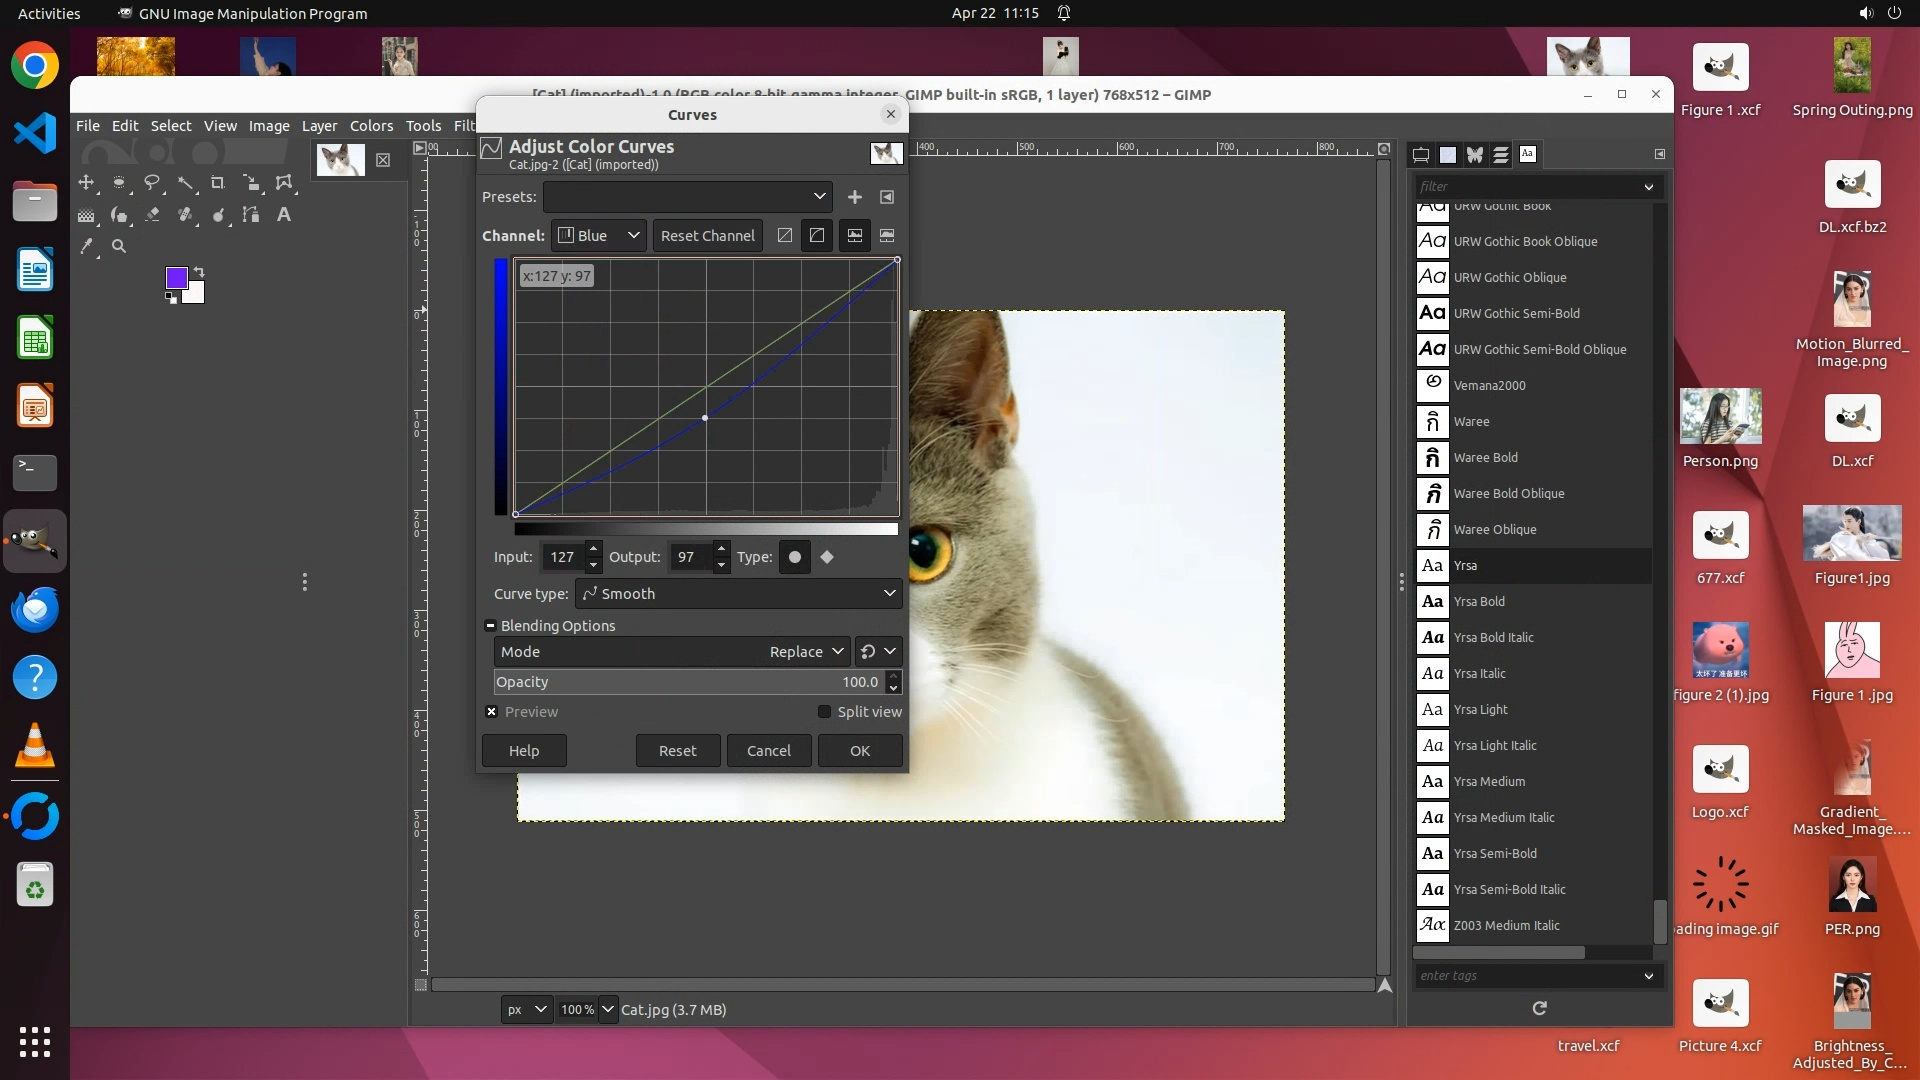The width and height of the screenshot is (1920, 1080).
Task: Select the Free Select lasso tool
Action: pos(152,183)
